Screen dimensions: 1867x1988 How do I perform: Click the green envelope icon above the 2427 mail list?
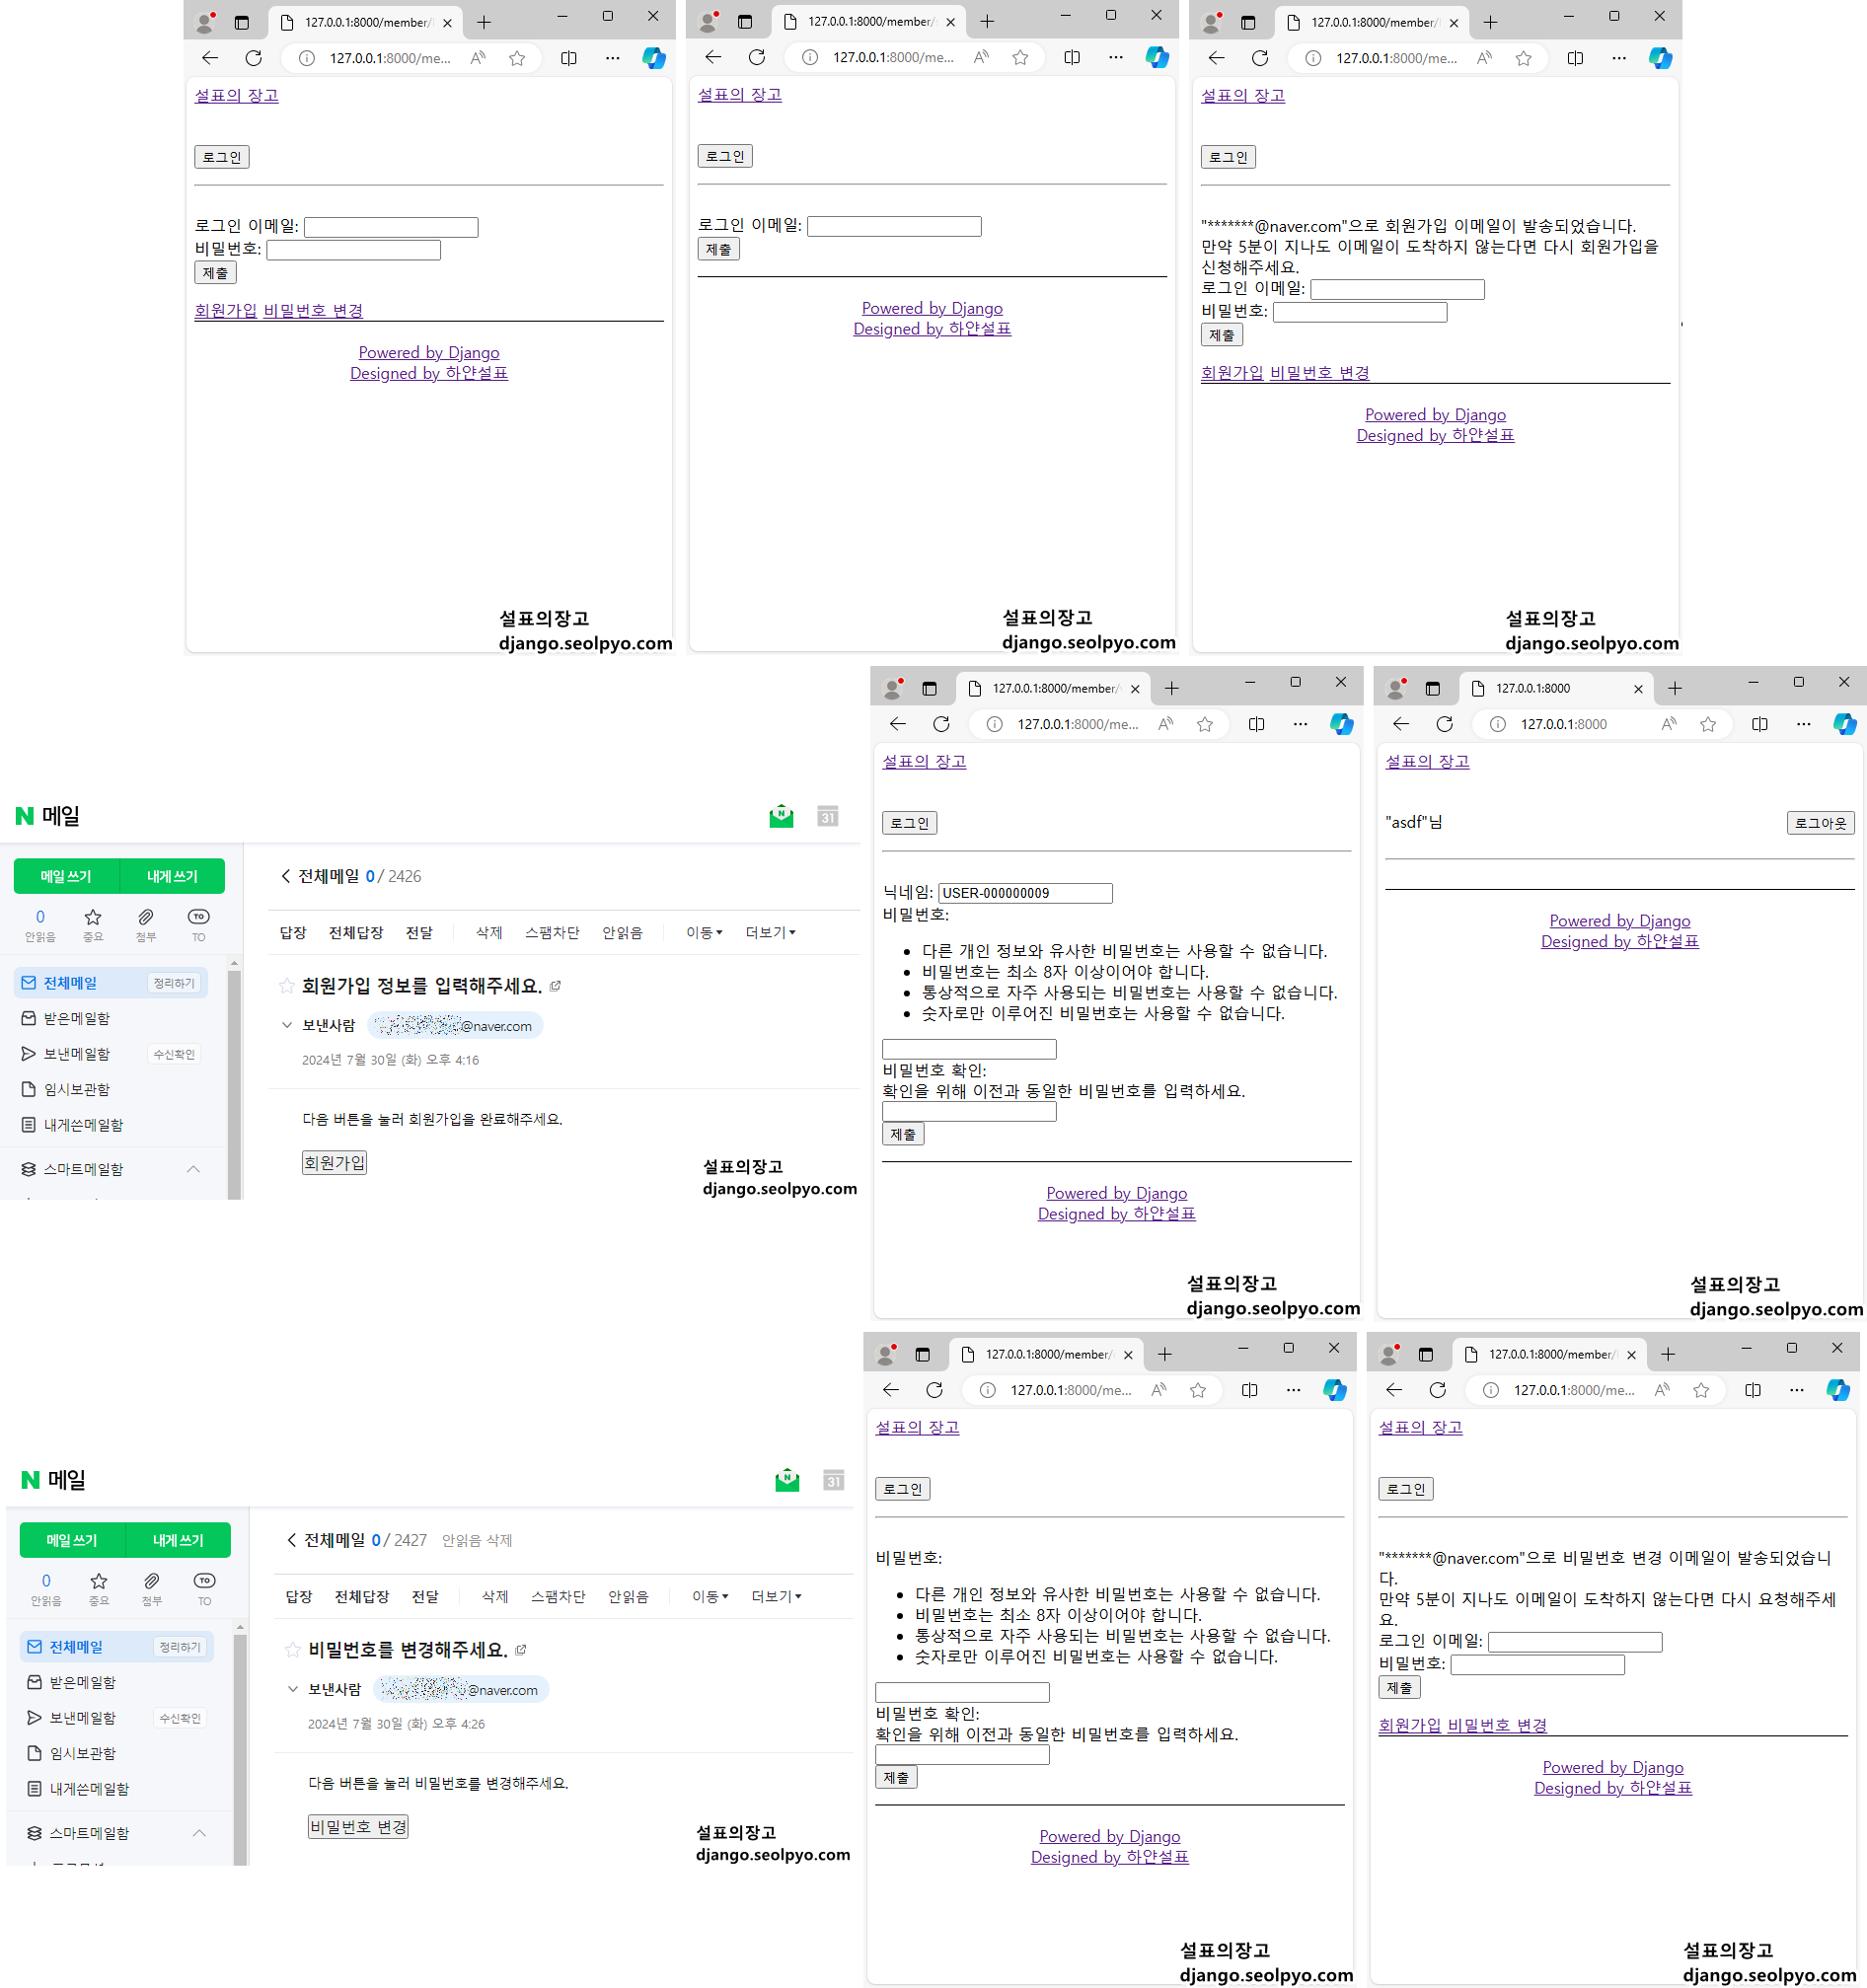pyautogui.click(x=787, y=1480)
